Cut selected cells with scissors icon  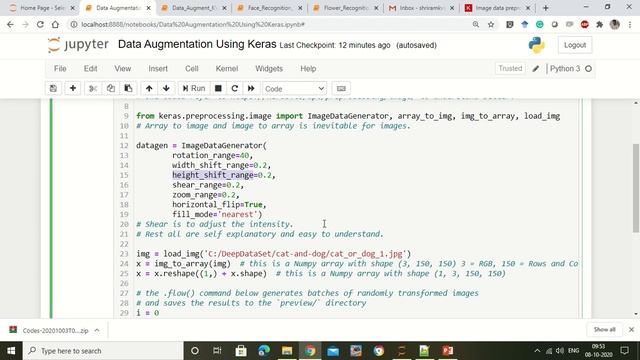click(93, 89)
